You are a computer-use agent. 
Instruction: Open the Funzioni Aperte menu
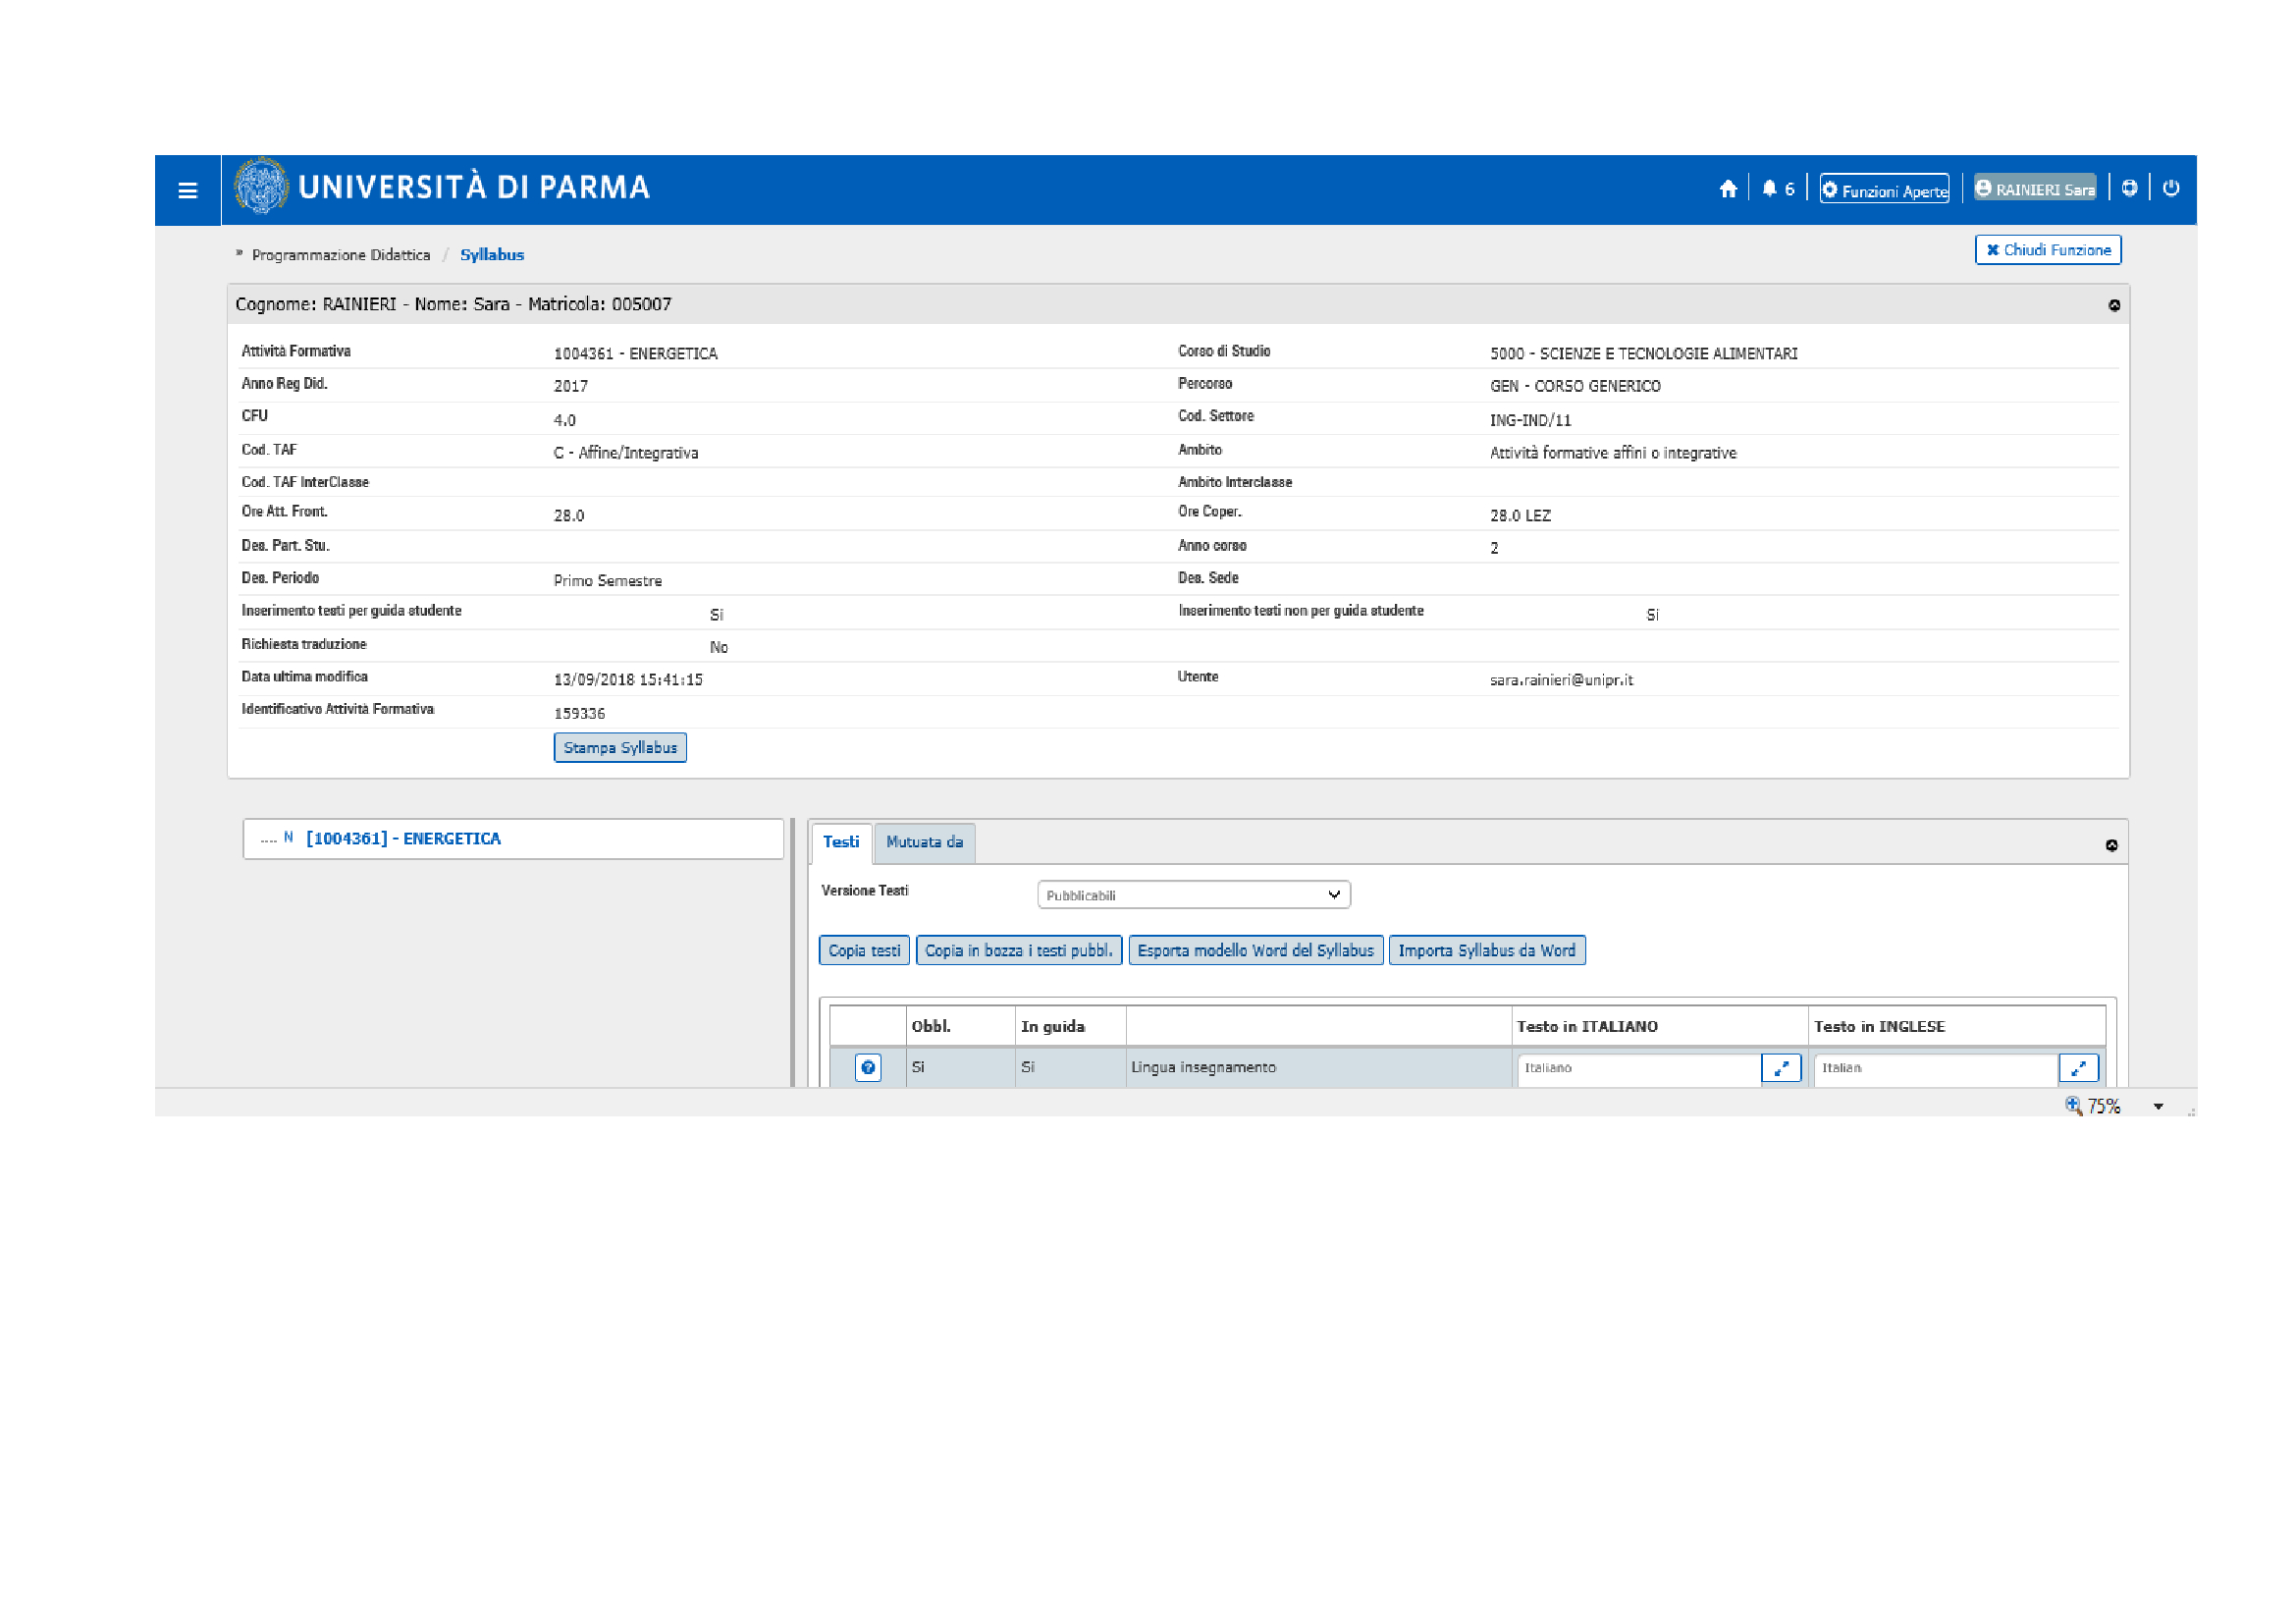click(x=1884, y=189)
